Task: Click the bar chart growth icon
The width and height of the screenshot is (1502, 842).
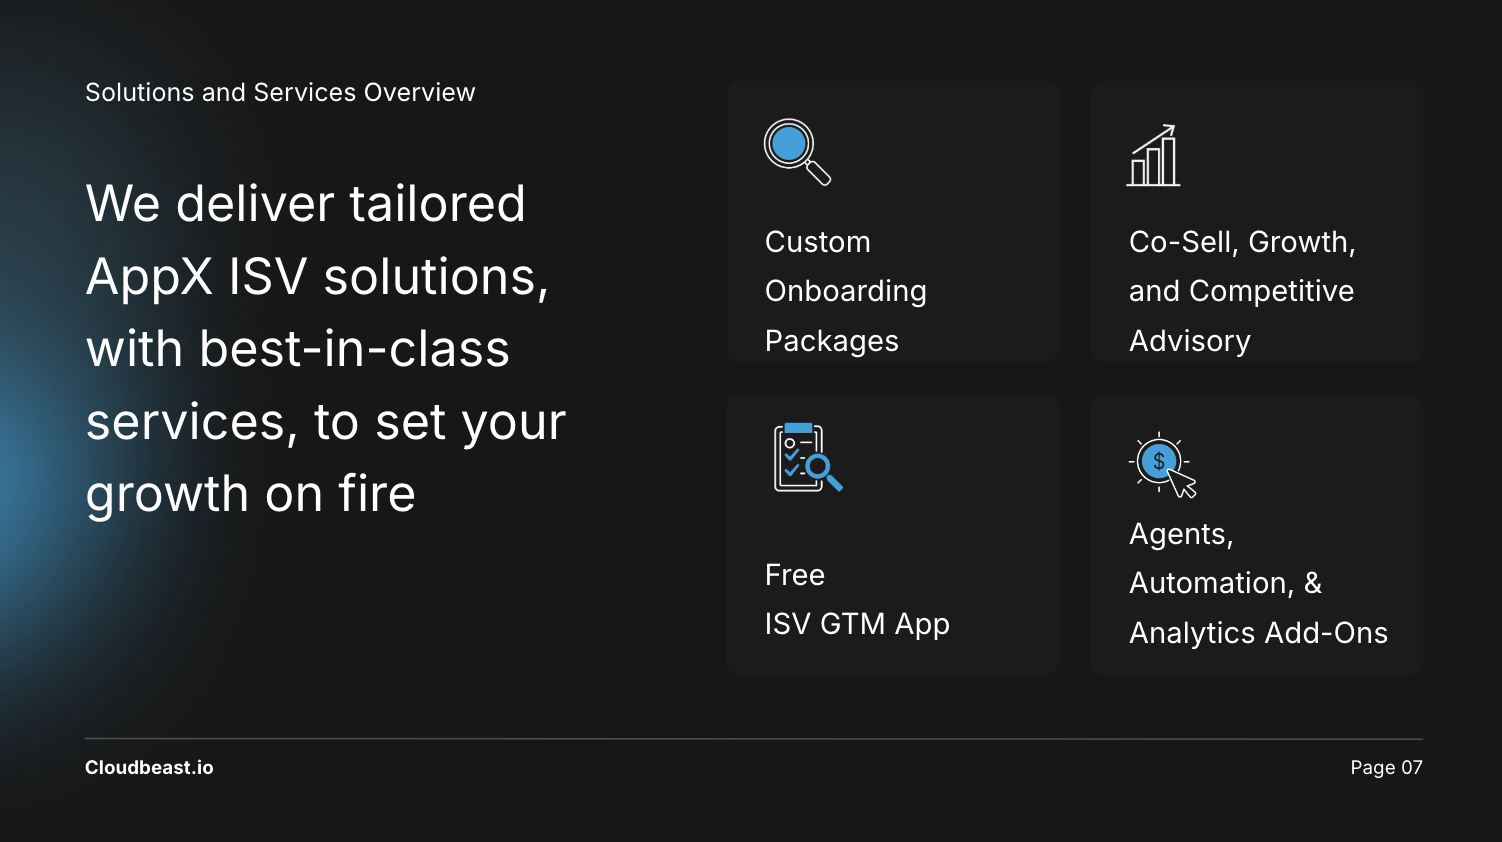Action: click(1154, 155)
